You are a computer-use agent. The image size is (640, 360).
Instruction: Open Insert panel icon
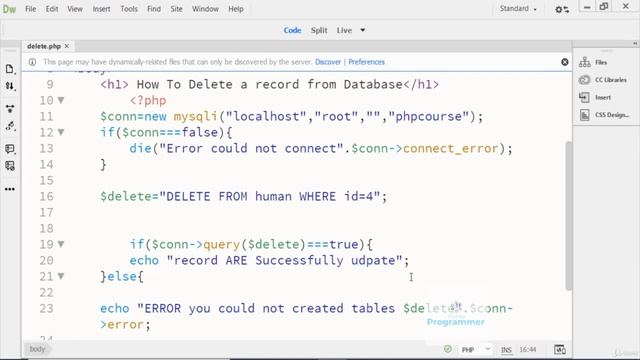[x=584, y=97]
